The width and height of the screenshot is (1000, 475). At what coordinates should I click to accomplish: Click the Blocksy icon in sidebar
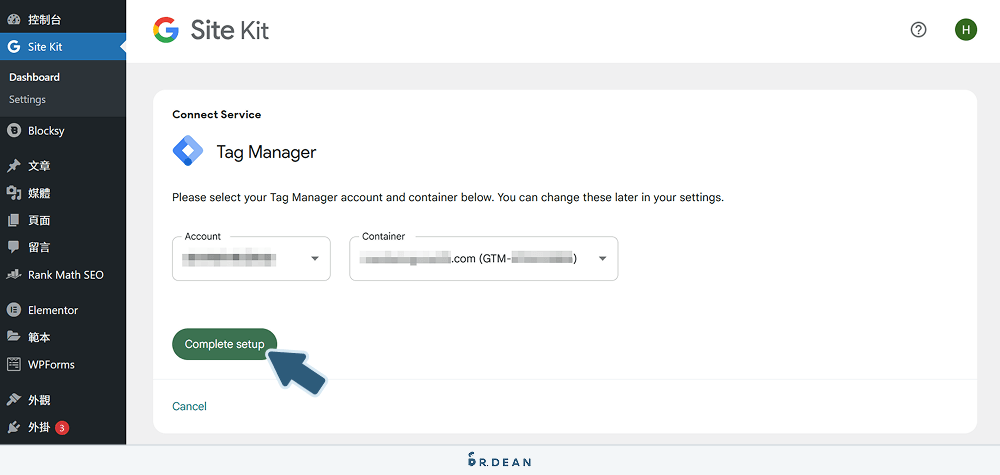[14, 131]
